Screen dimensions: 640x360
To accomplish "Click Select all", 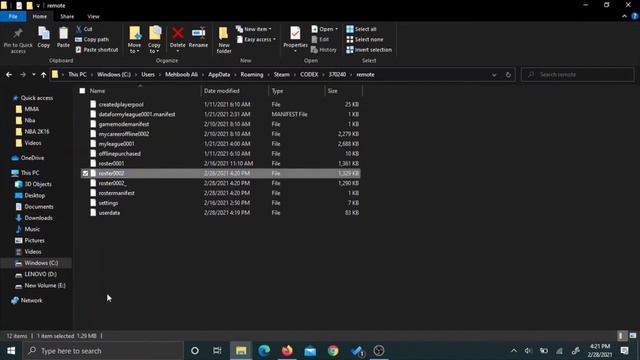I will pyautogui.click(x=361, y=29).
